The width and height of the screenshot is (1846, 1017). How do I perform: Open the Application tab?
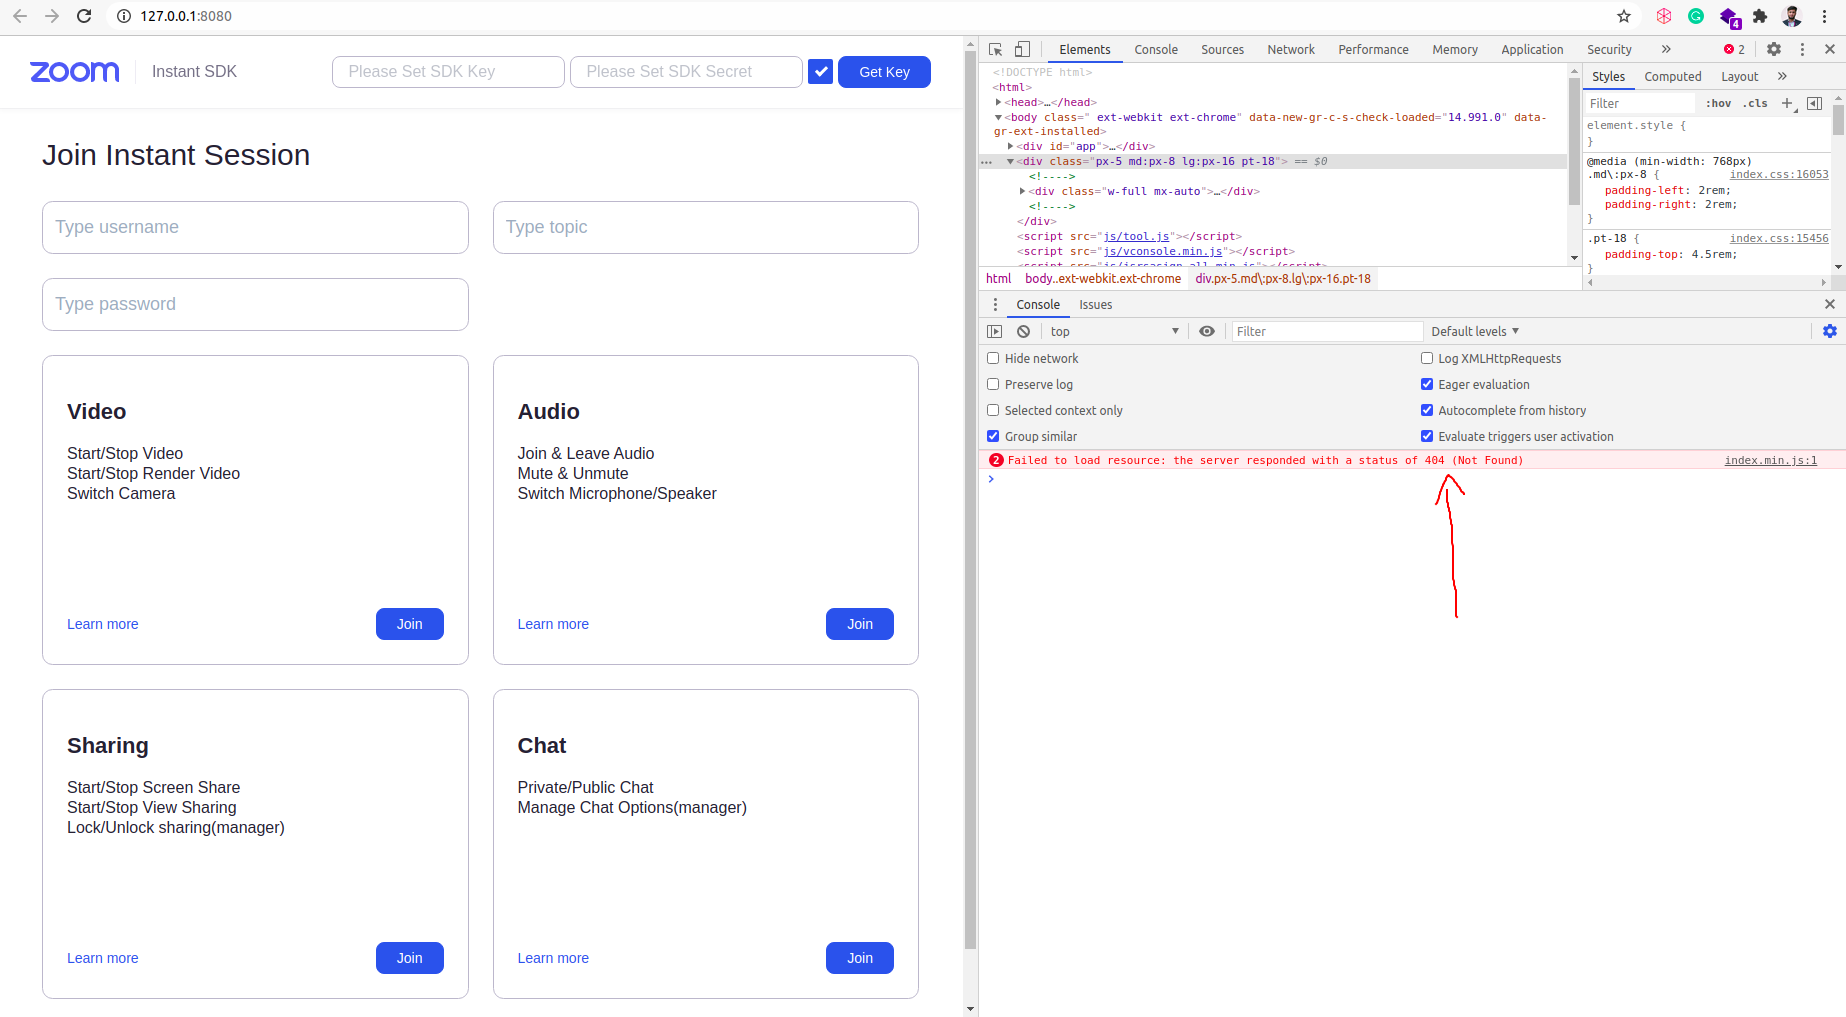(1532, 49)
